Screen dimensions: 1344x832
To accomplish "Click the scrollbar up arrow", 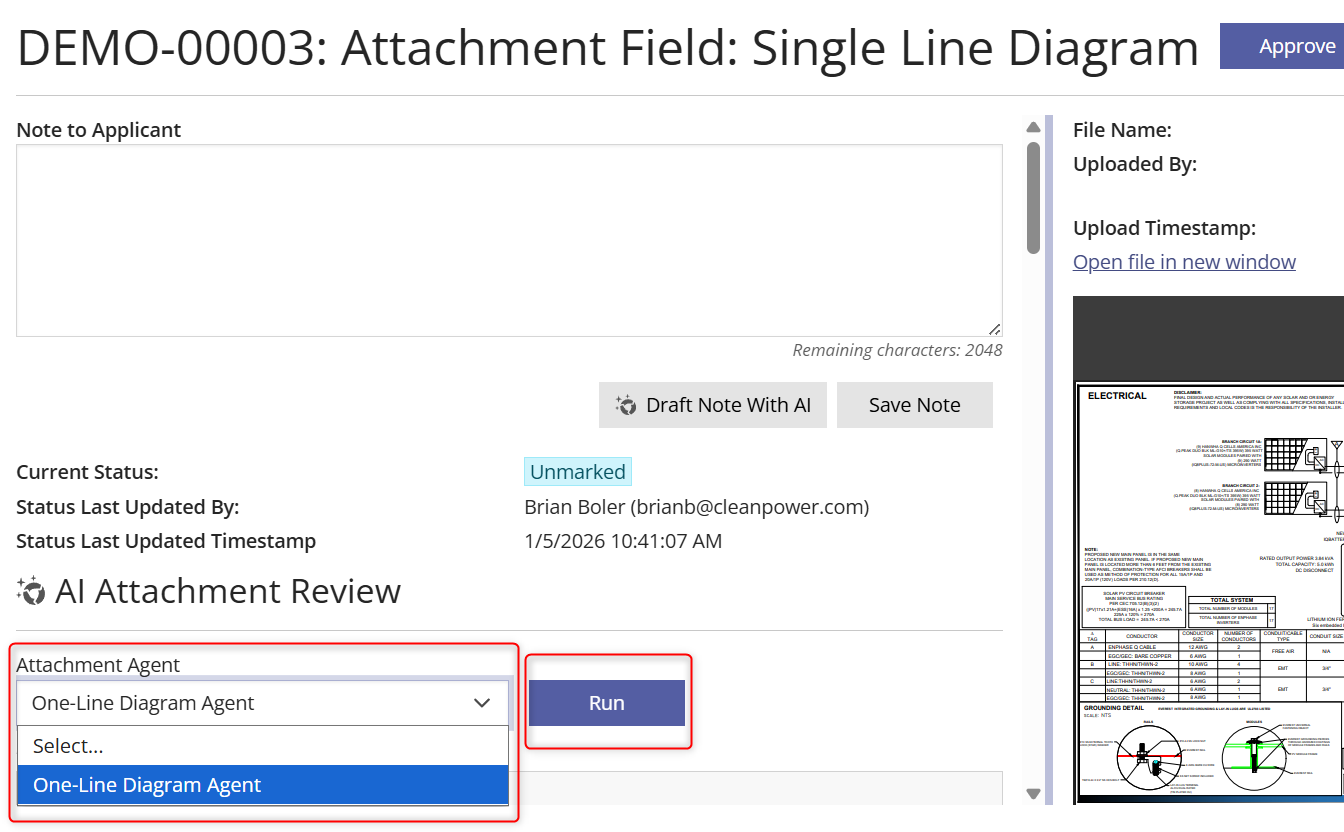I will pos(1033,126).
